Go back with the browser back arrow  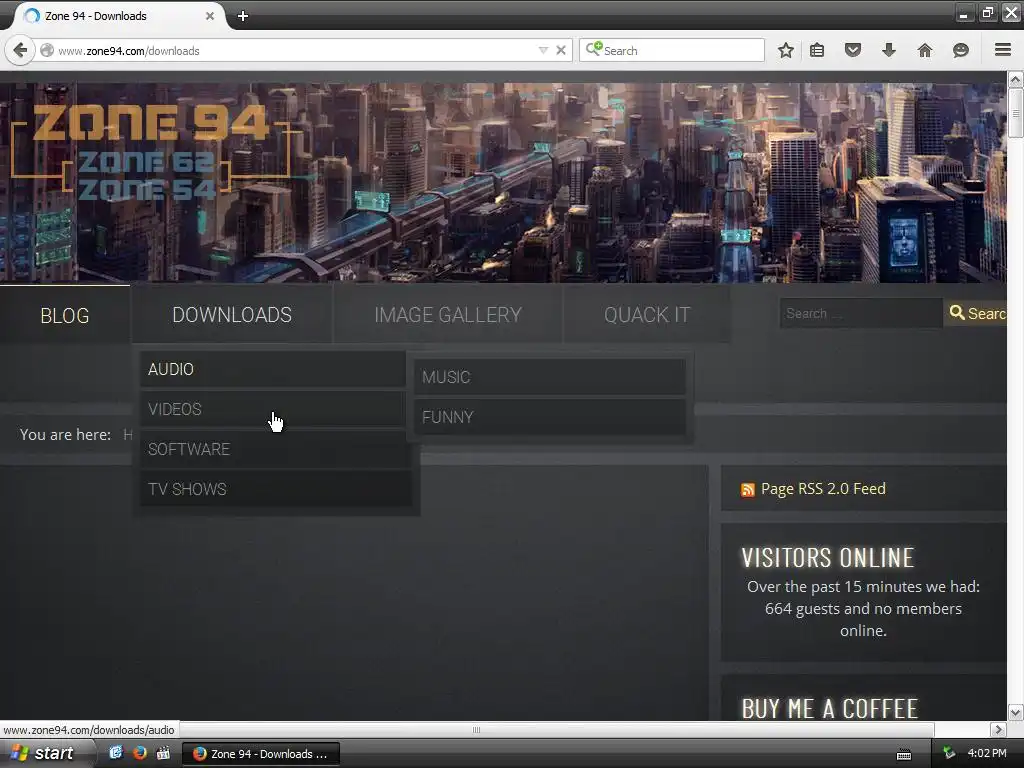[20, 50]
